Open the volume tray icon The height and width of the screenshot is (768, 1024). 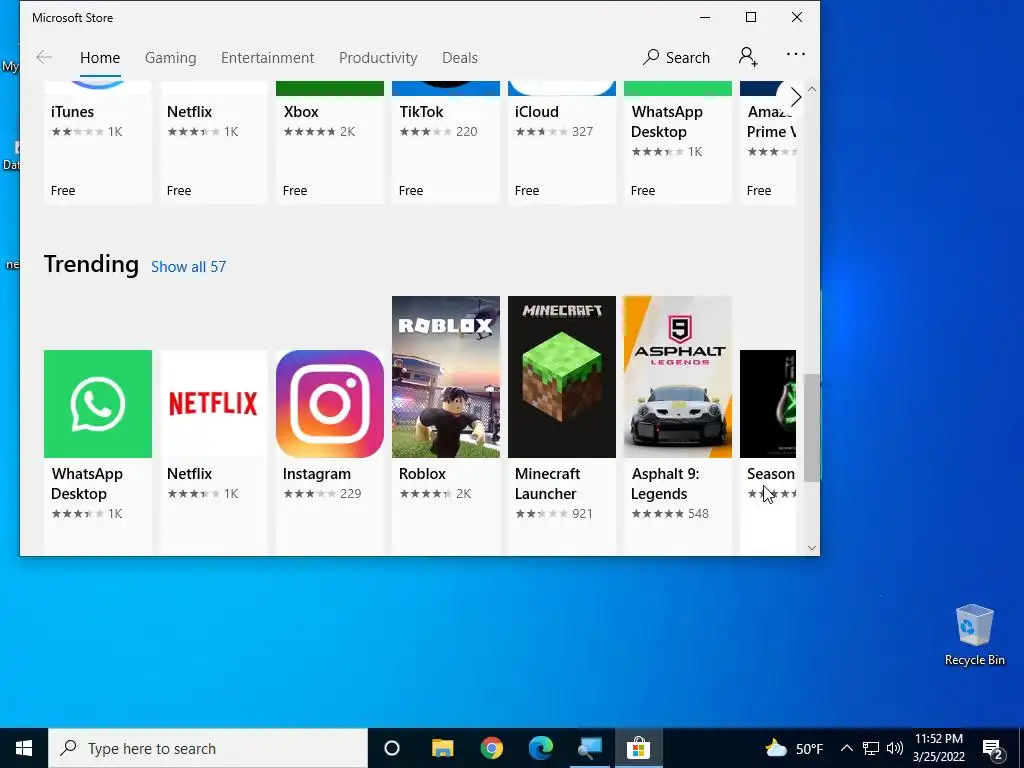point(895,748)
